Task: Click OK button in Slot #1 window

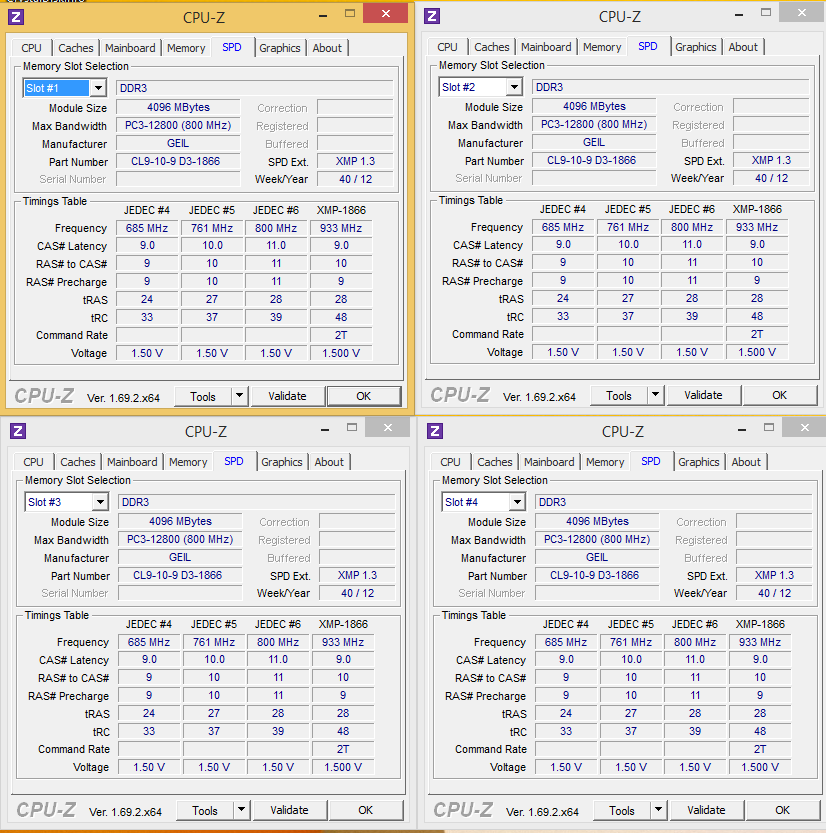Action: pyautogui.click(x=364, y=396)
